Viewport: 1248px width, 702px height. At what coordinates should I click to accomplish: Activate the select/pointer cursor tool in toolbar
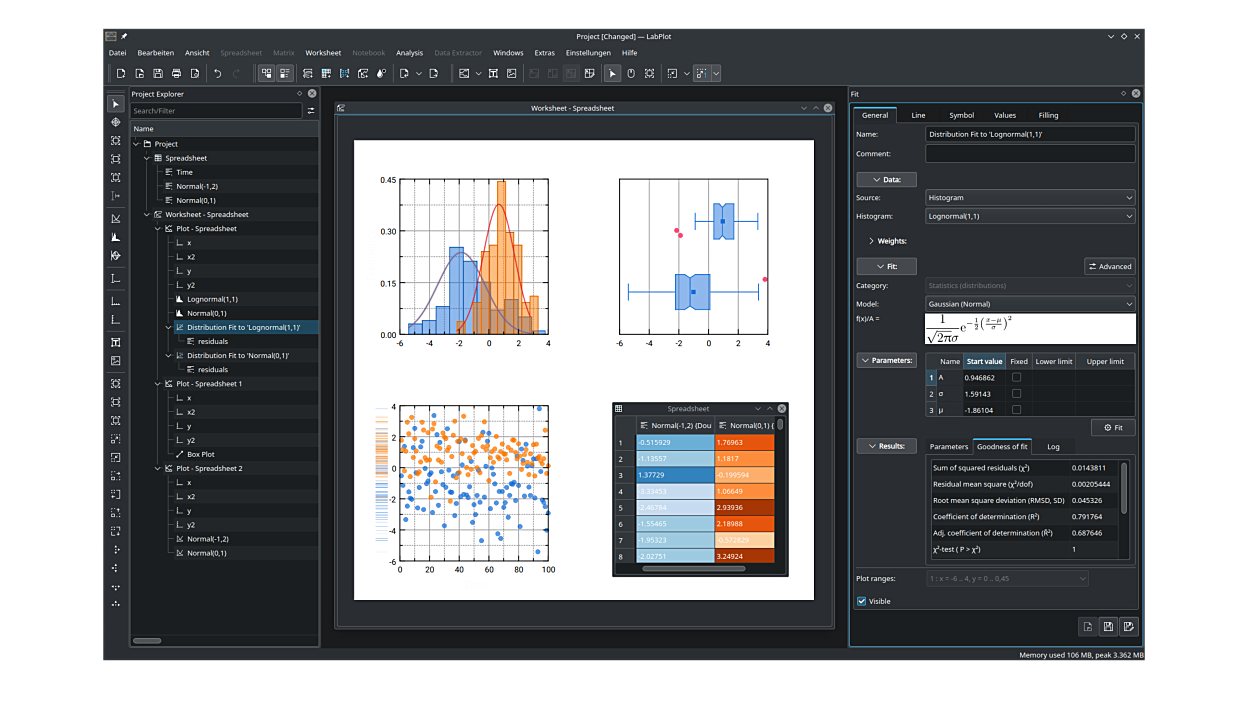[613, 73]
